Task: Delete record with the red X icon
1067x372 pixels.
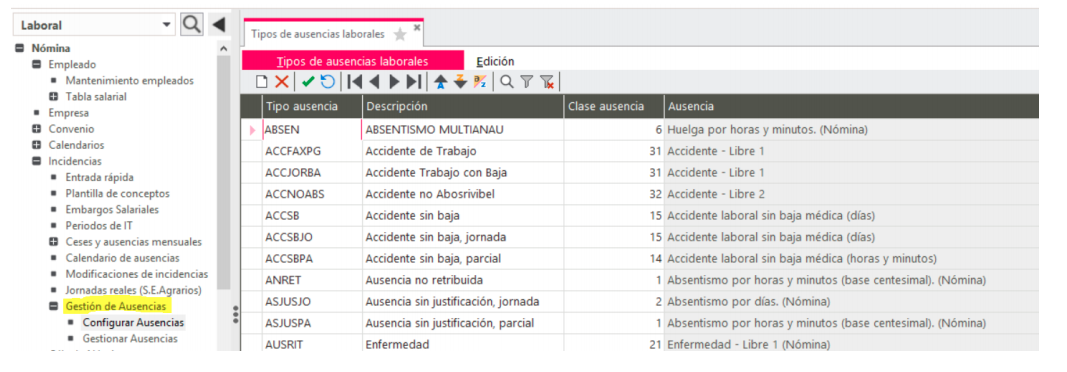Action: click(x=282, y=82)
